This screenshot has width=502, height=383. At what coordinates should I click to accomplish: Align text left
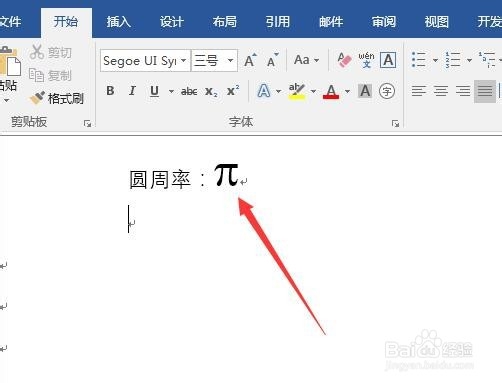tap(419, 91)
